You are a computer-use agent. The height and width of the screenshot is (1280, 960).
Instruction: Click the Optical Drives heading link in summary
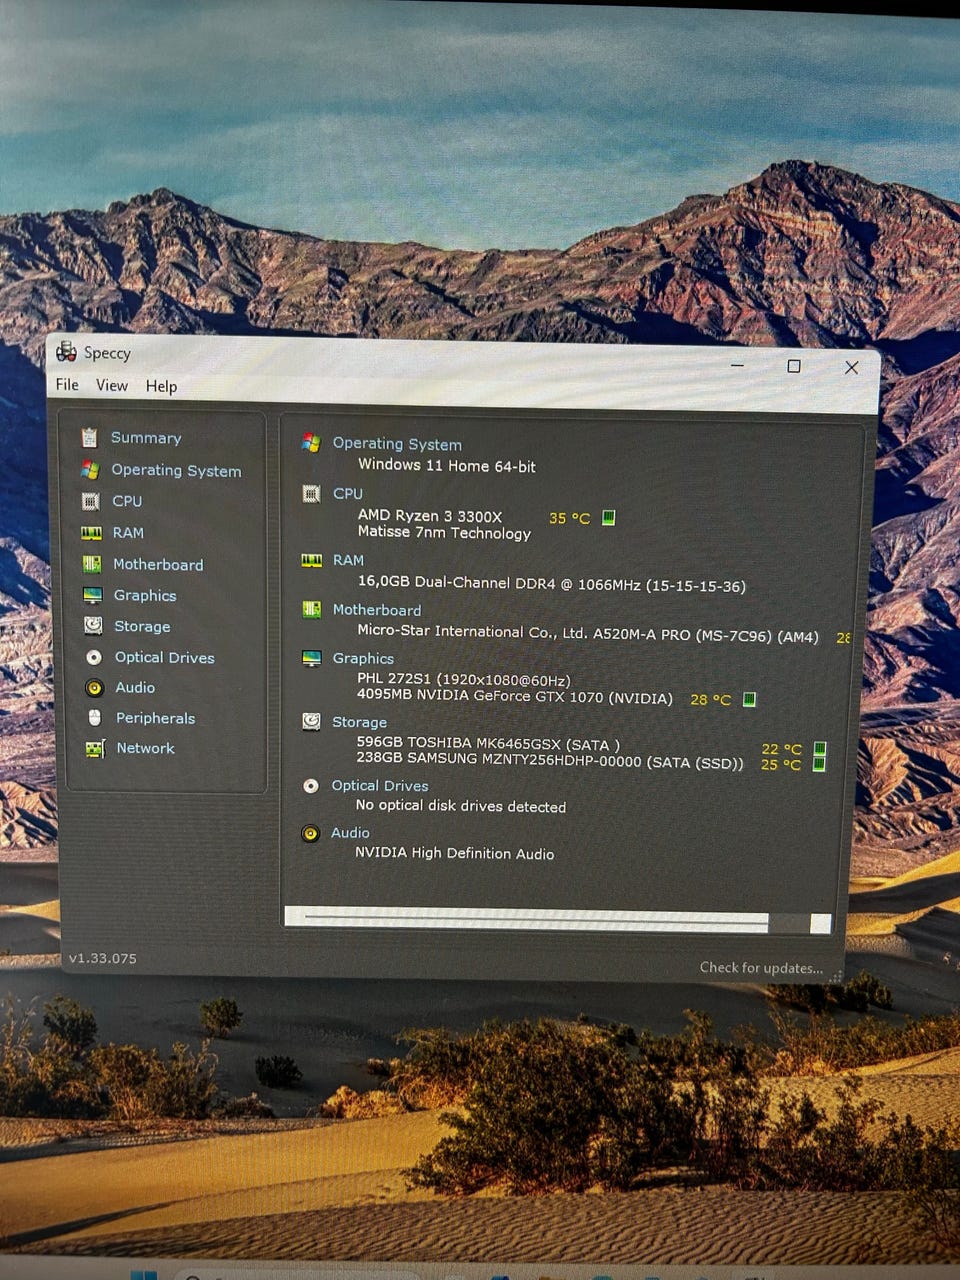point(380,786)
